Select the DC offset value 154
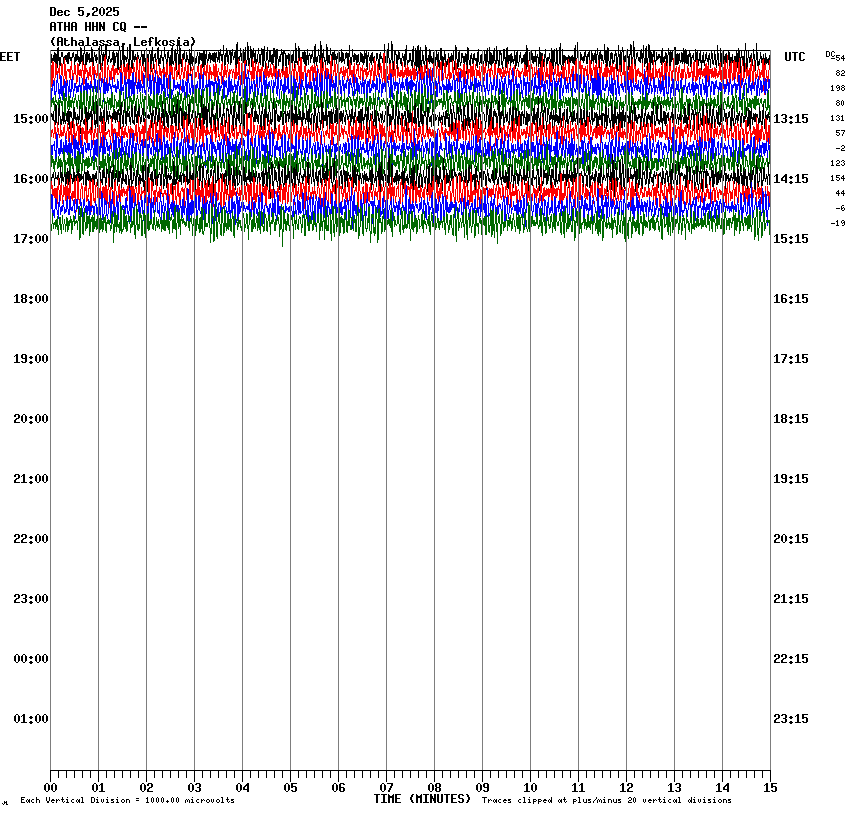The image size is (850, 814). pyautogui.click(x=837, y=178)
